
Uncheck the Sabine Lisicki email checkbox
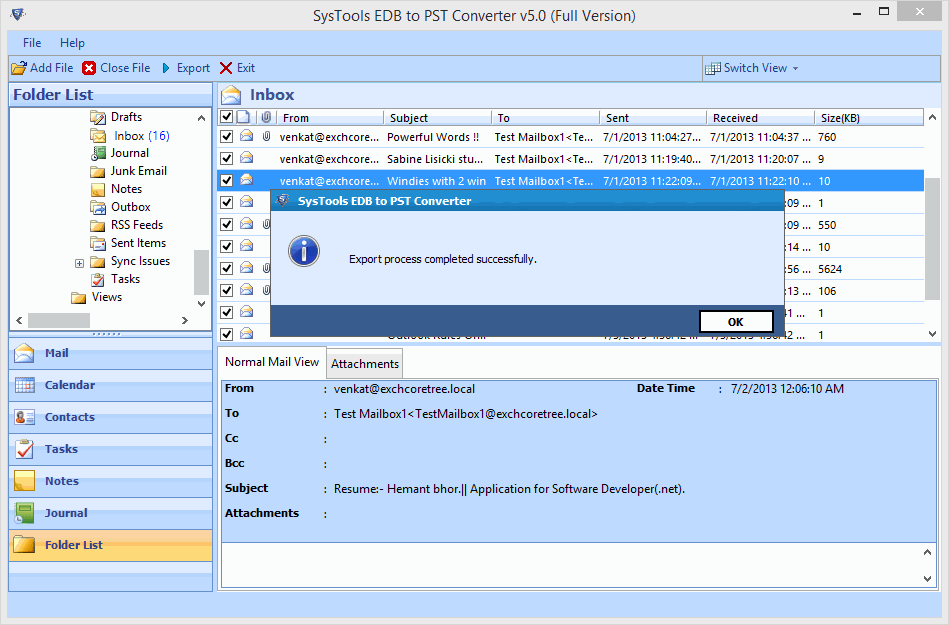click(226, 159)
